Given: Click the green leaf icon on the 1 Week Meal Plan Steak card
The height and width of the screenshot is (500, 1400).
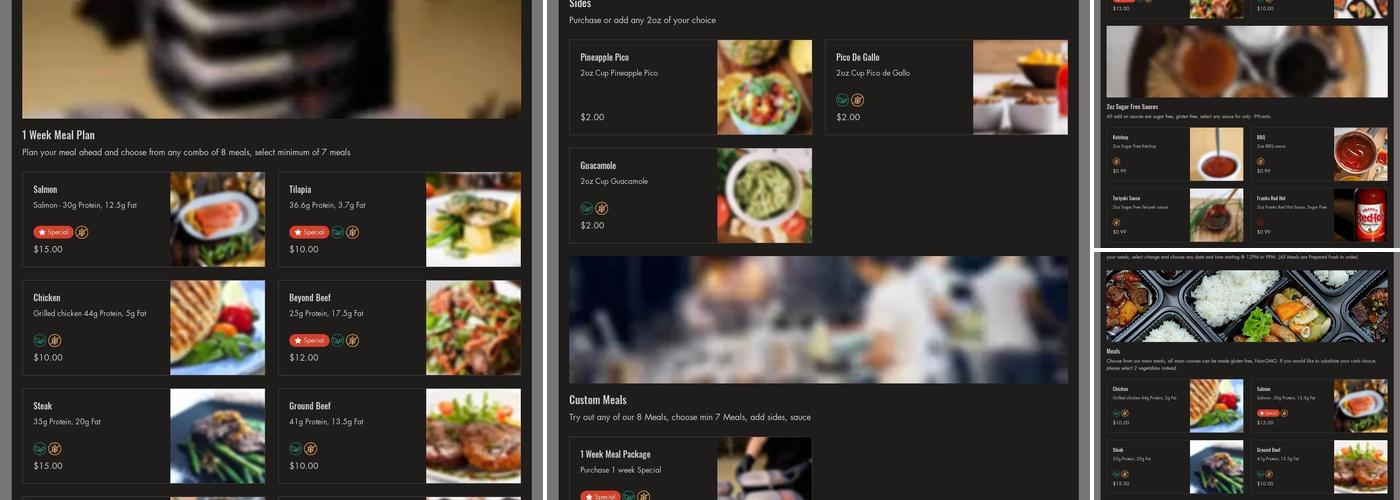Looking at the screenshot, I should pyautogui.click(x=40, y=449).
